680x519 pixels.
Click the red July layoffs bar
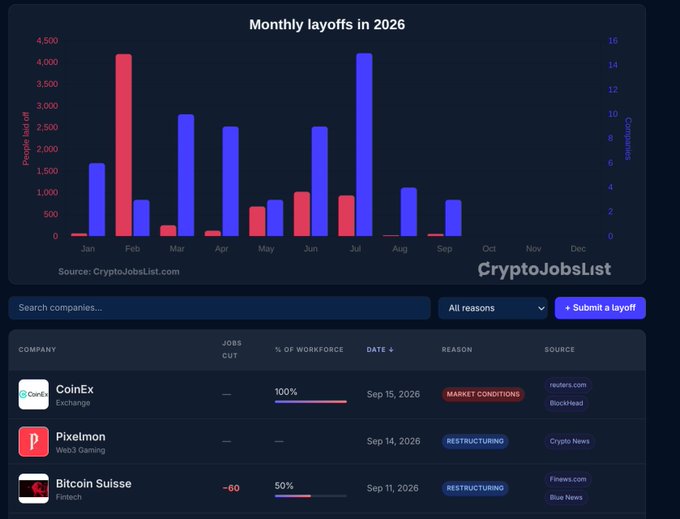pos(347,216)
